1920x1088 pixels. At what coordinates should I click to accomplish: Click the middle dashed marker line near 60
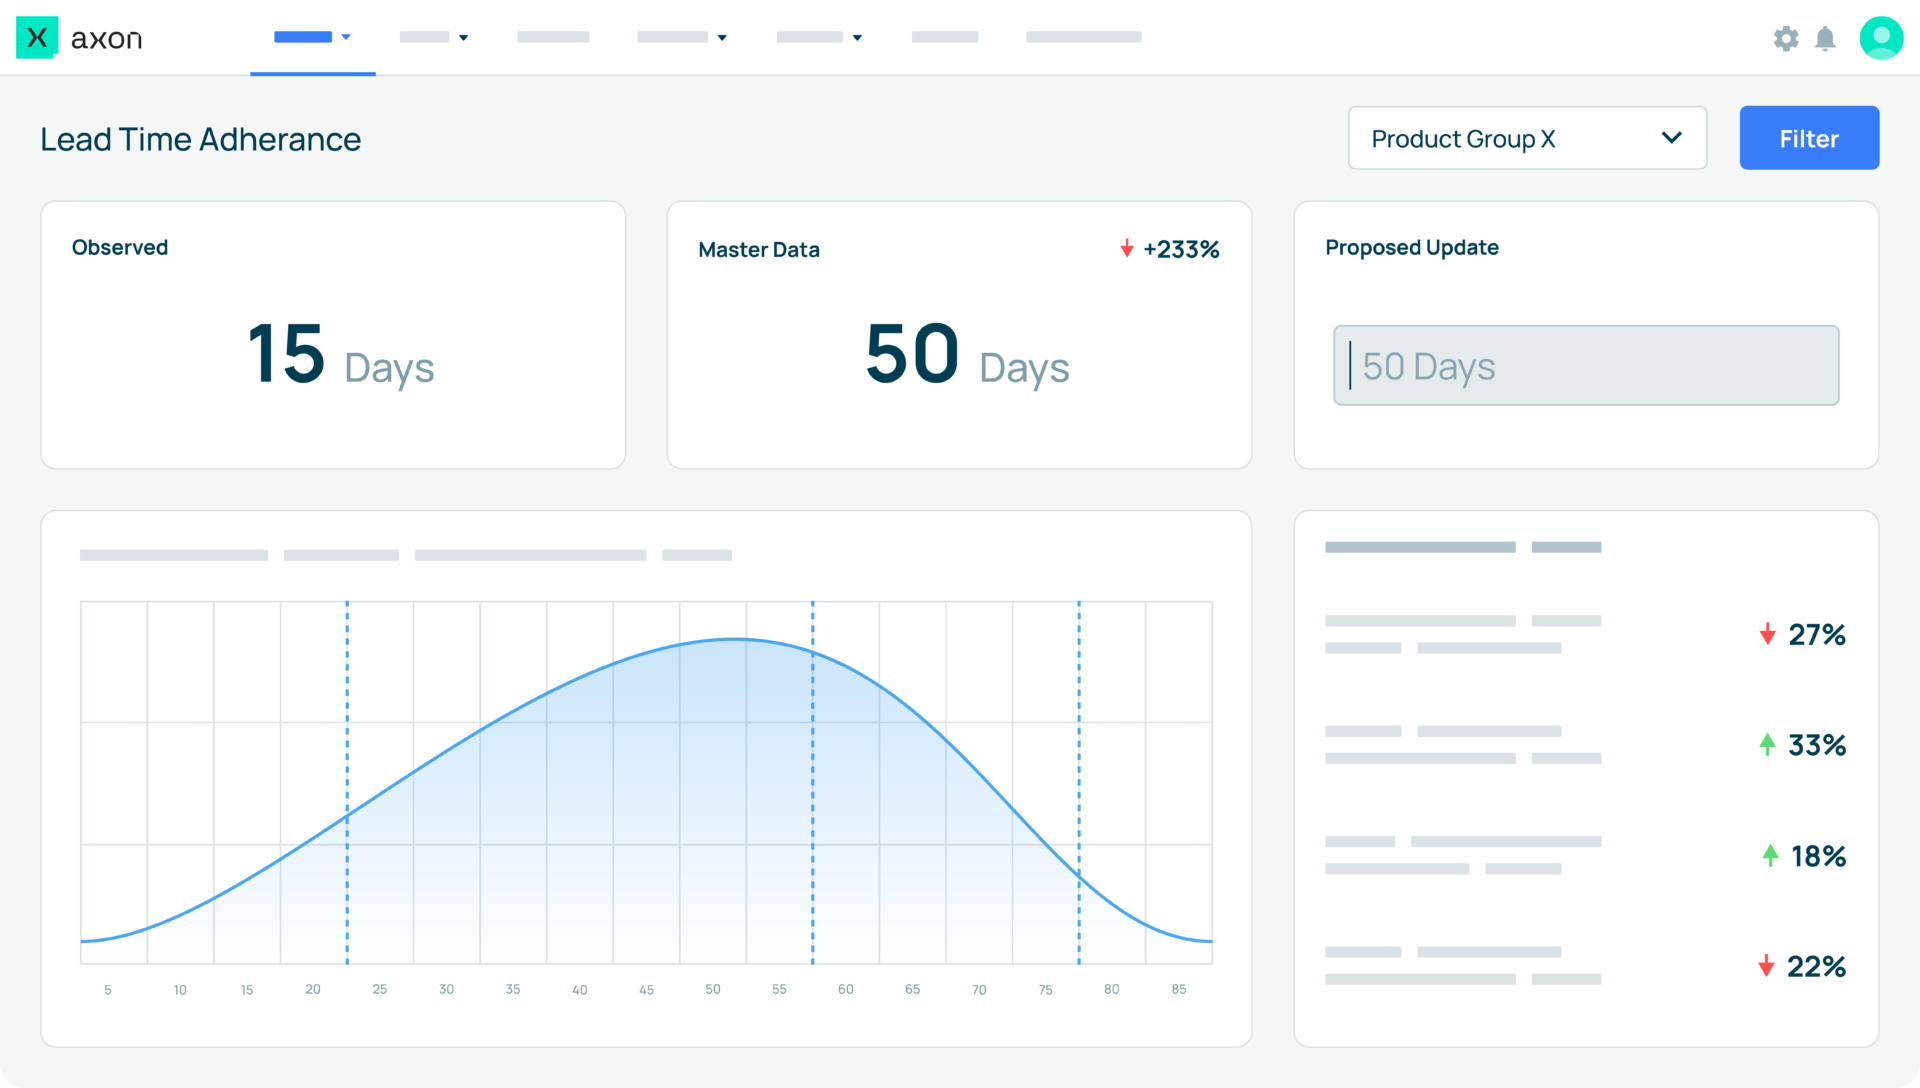tap(813, 782)
